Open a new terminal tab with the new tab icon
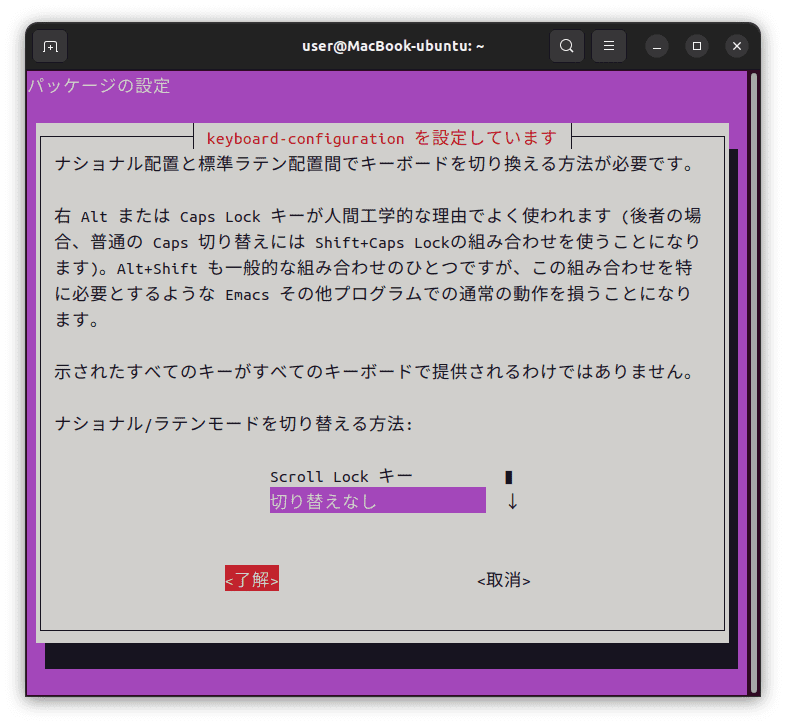The image size is (786, 725). pyautogui.click(x=50, y=46)
